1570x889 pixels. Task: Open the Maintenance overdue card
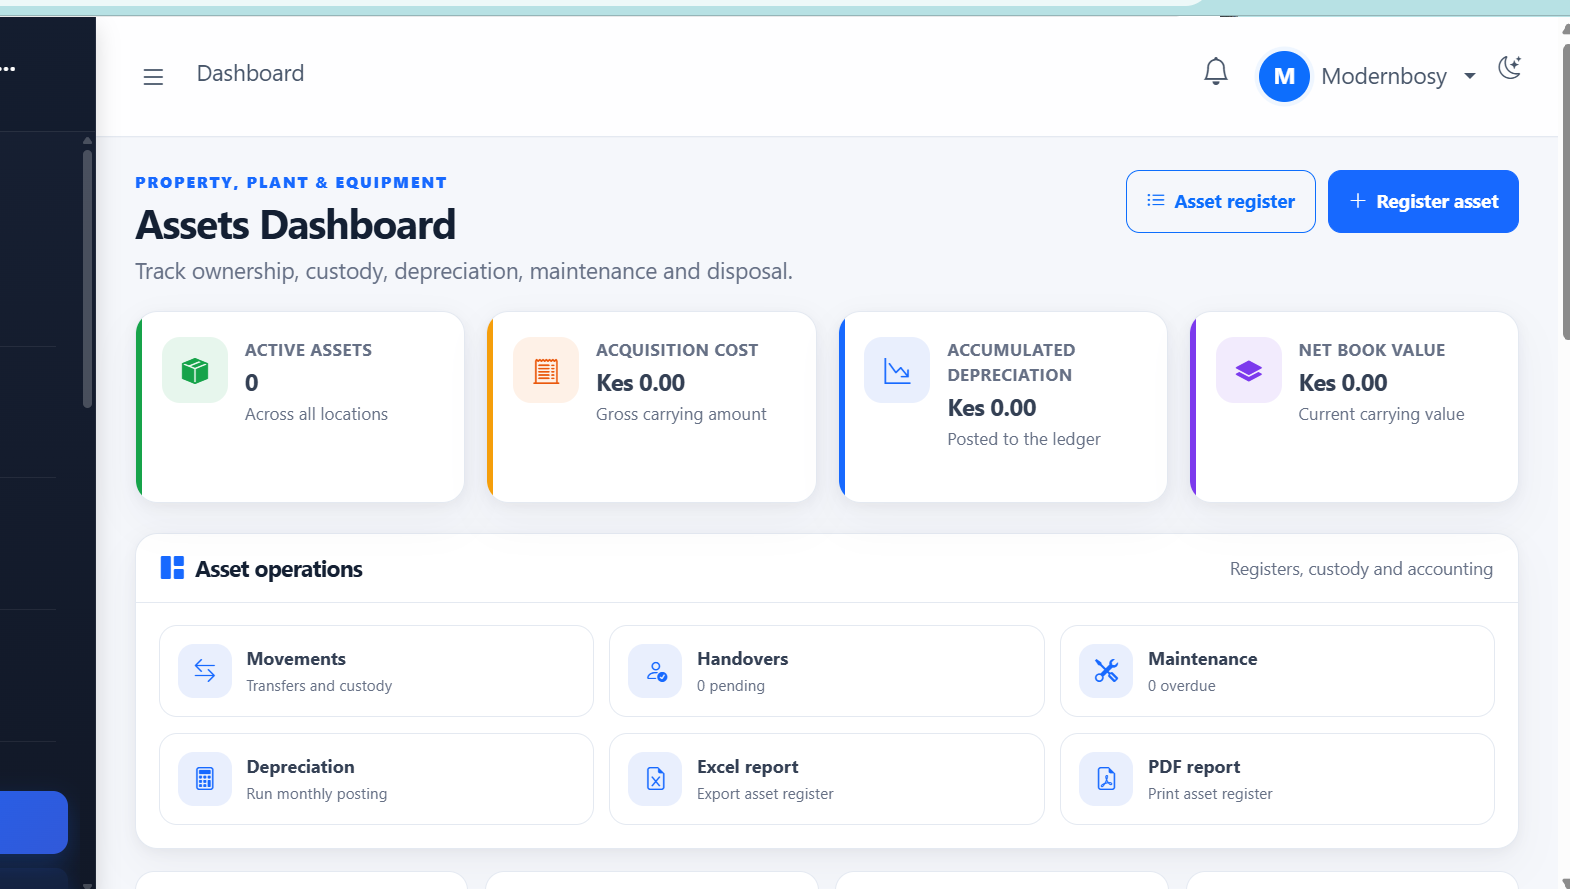pos(1277,671)
